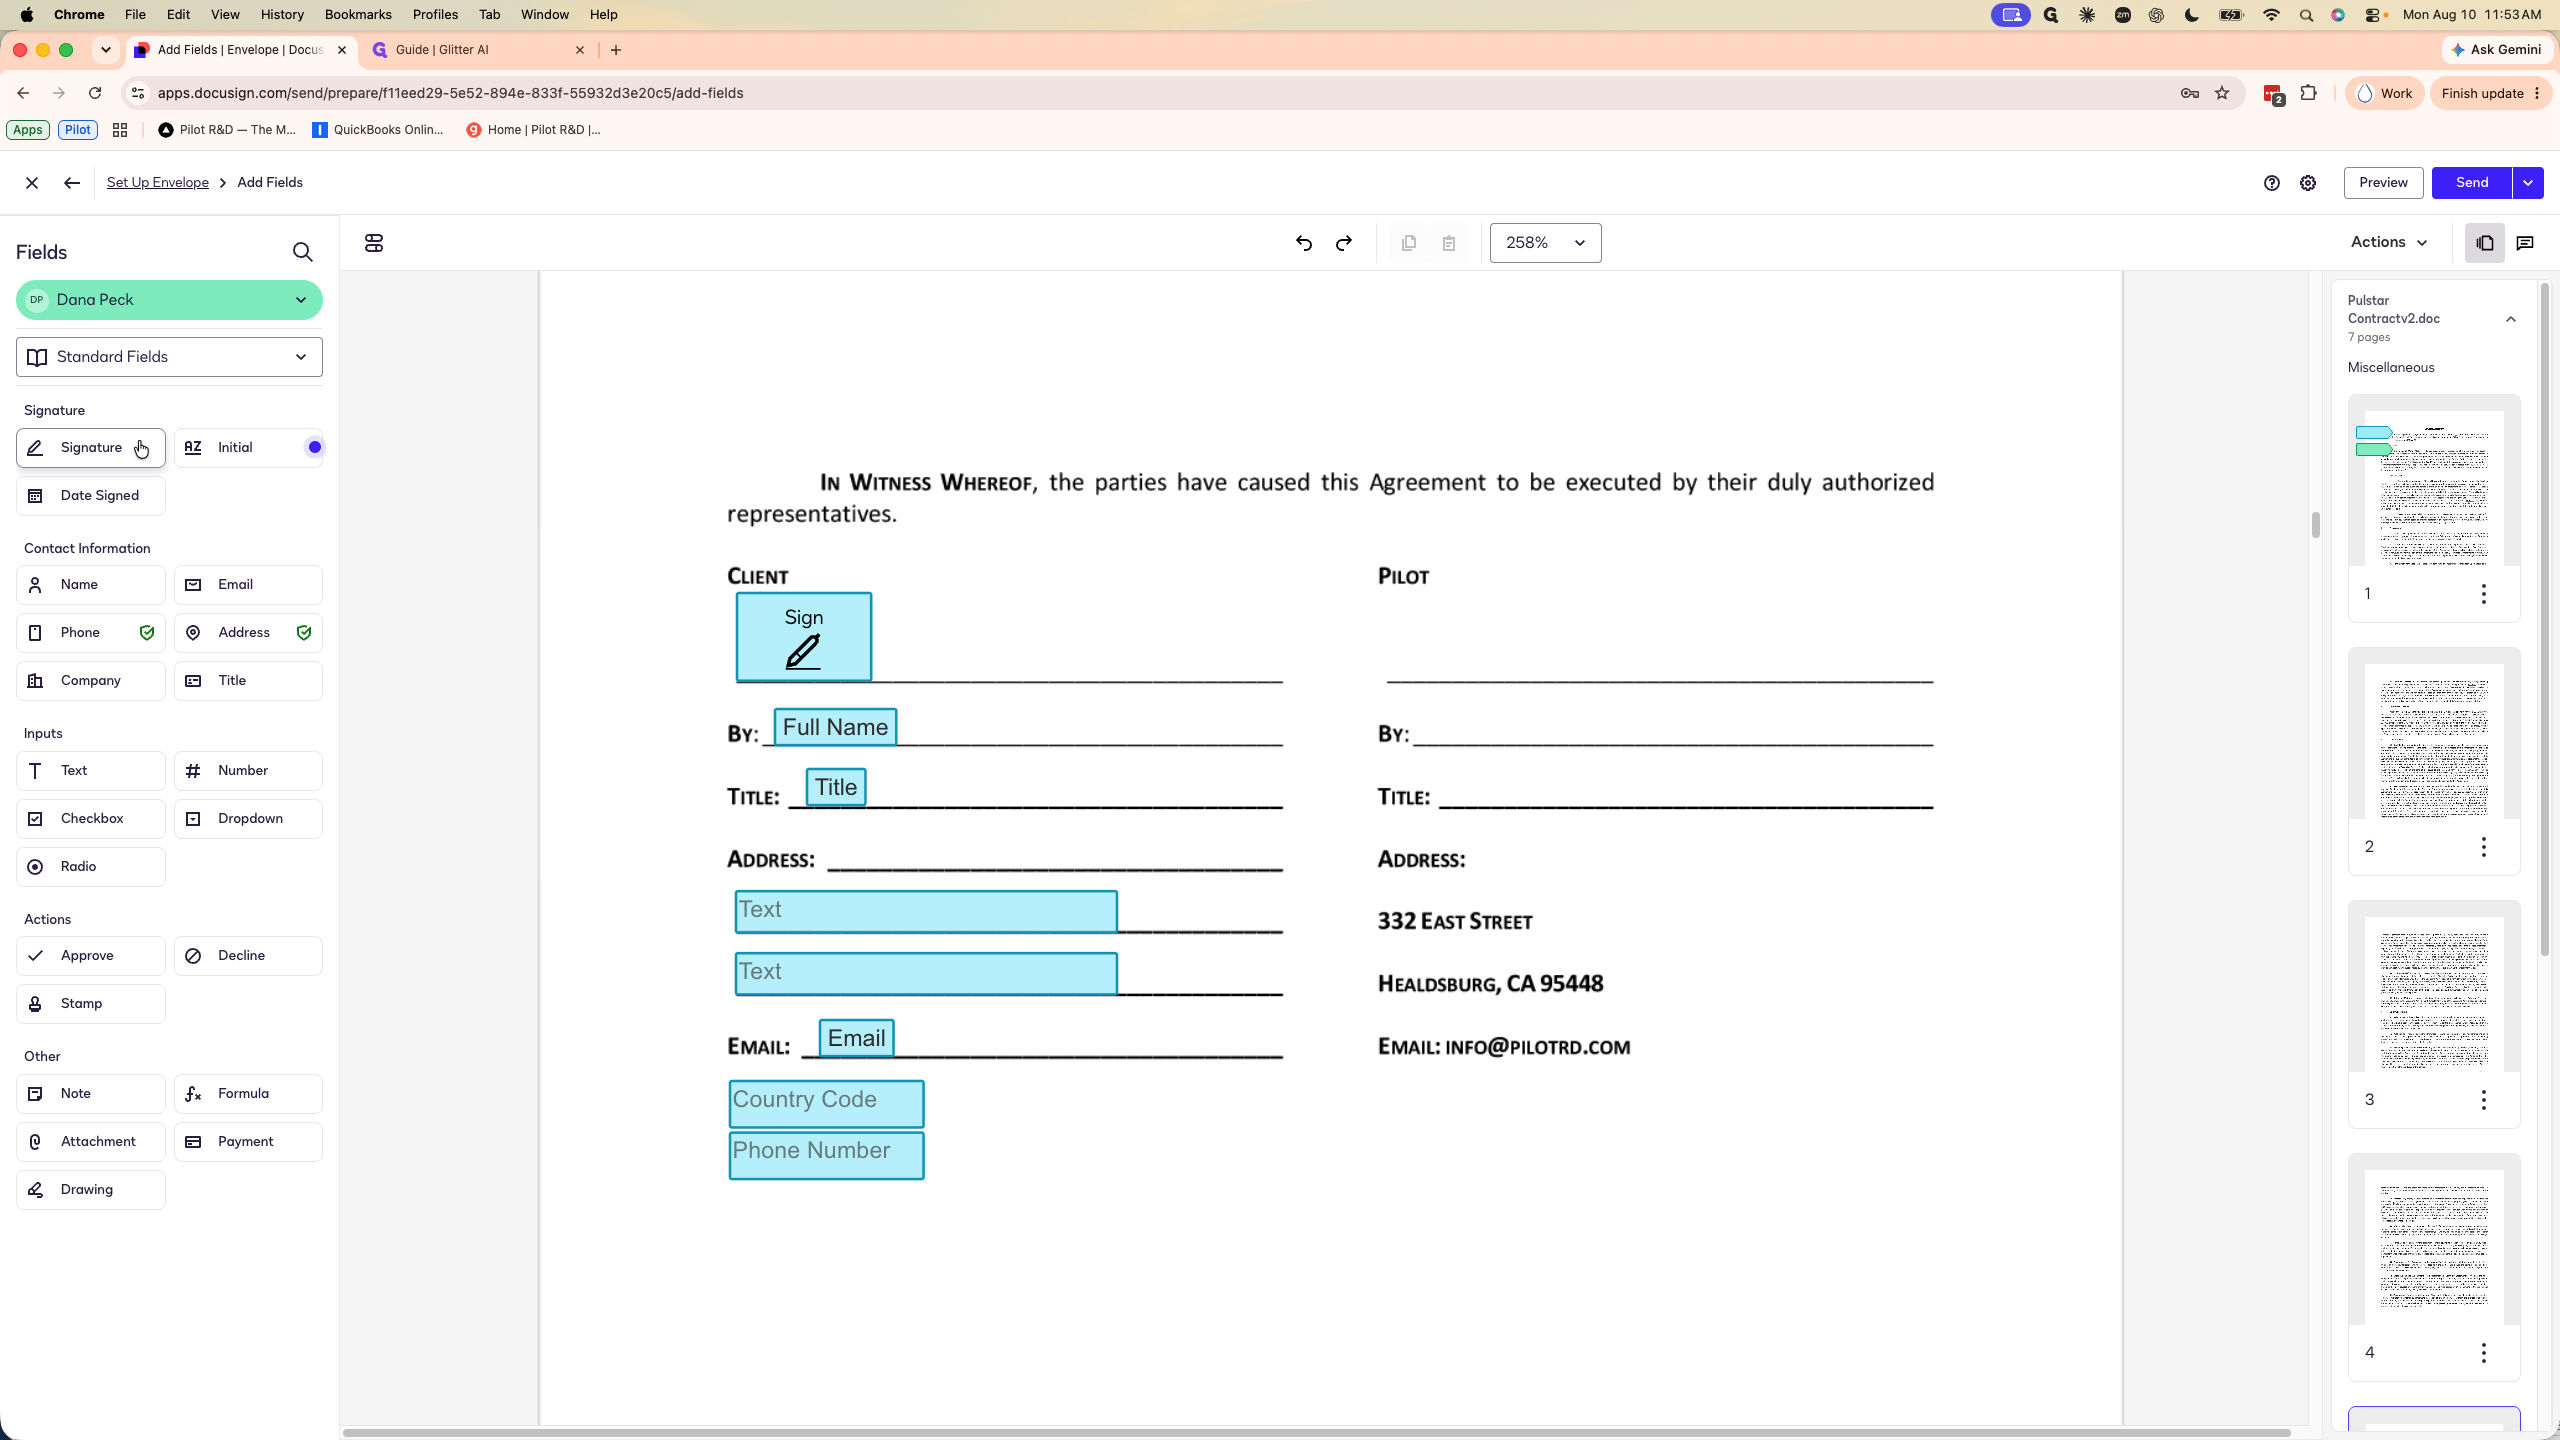Go back with the left arrow
The width and height of the screenshot is (2560, 1440).
point(71,183)
